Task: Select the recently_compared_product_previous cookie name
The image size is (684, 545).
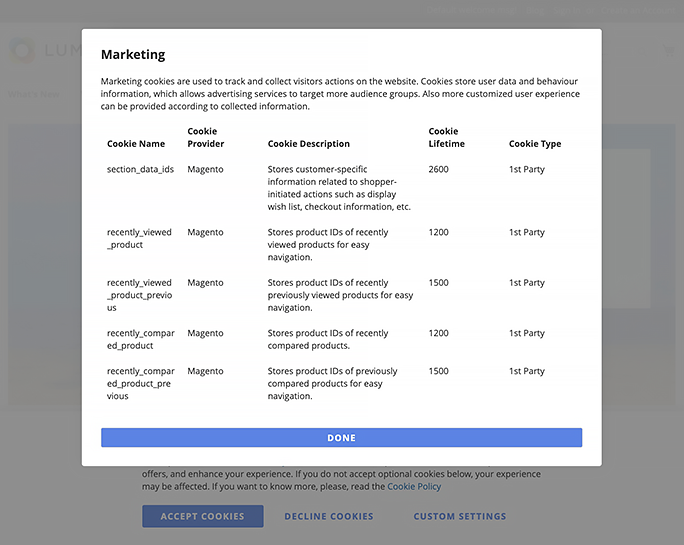Action: (x=139, y=383)
